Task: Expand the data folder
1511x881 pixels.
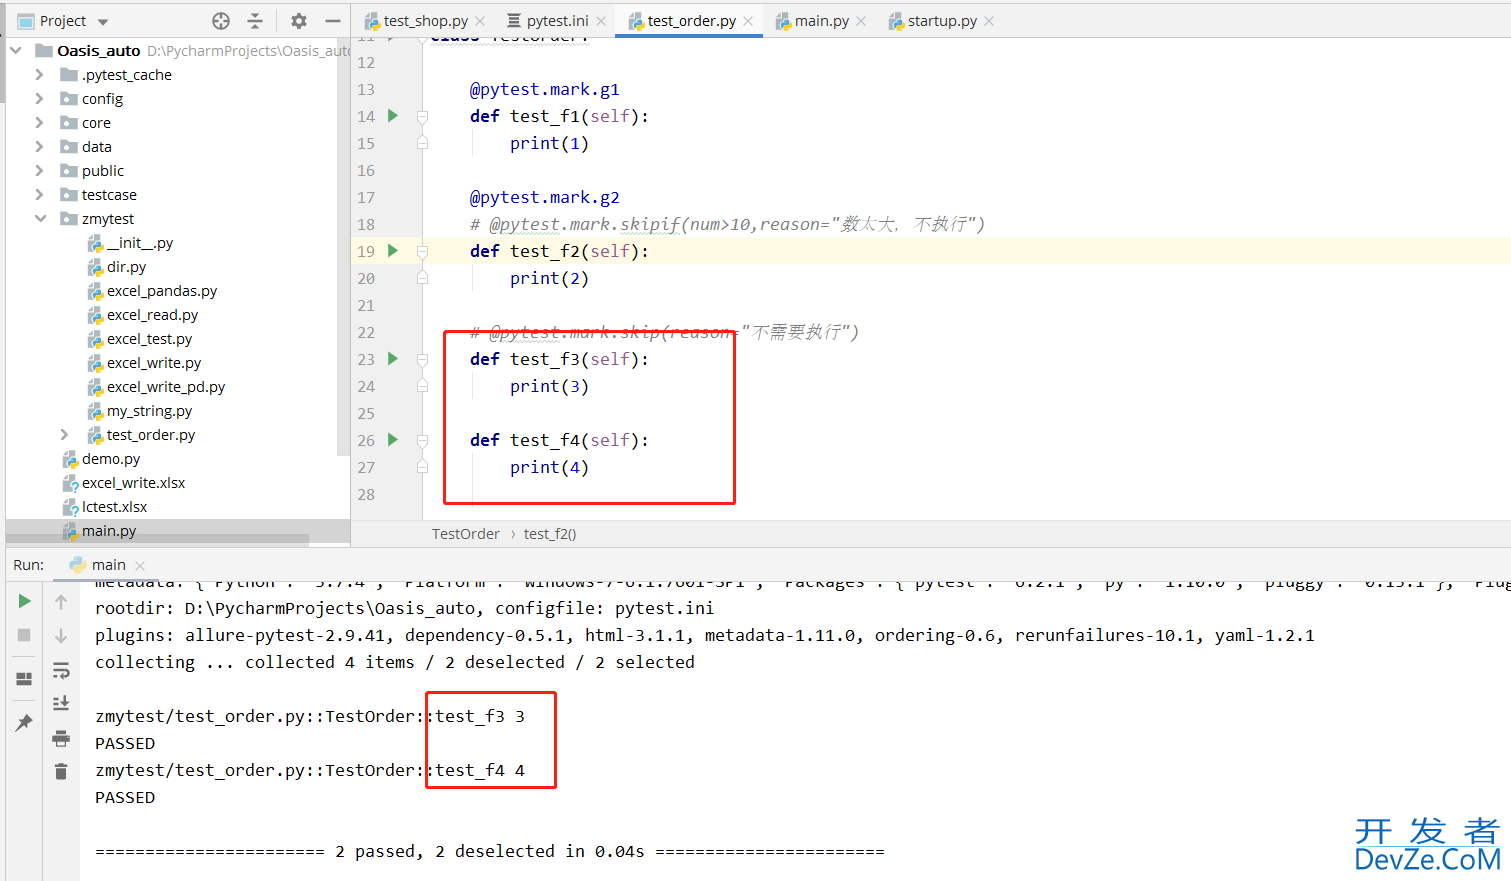Action: click(x=39, y=147)
